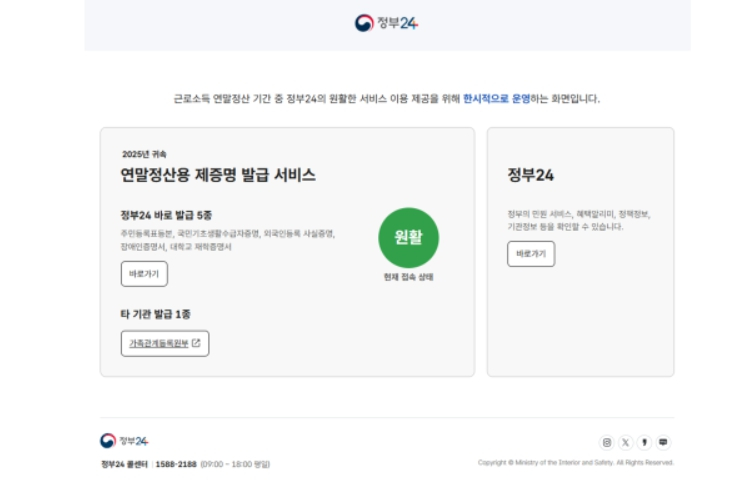Click the 정부24 logo in the page header
The height and width of the screenshot is (480, 754).
[x=386, y=23]
